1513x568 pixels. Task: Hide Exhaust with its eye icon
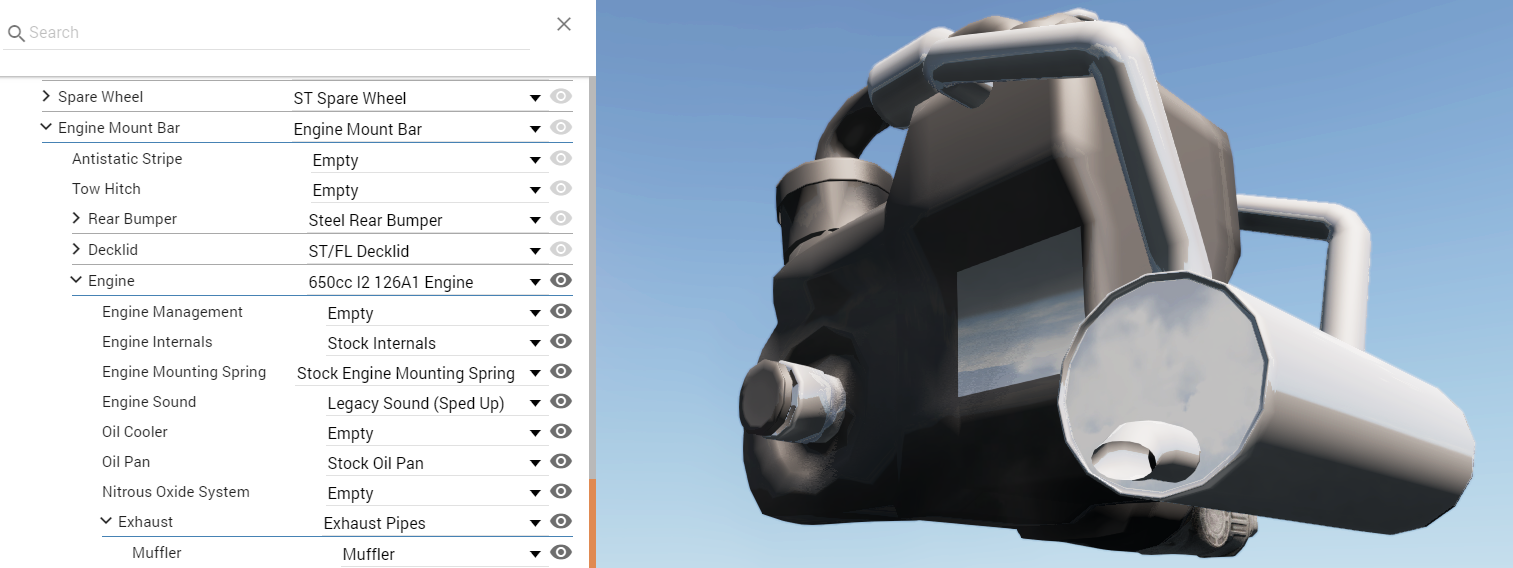pyautogui.click(x=561, y=521)
